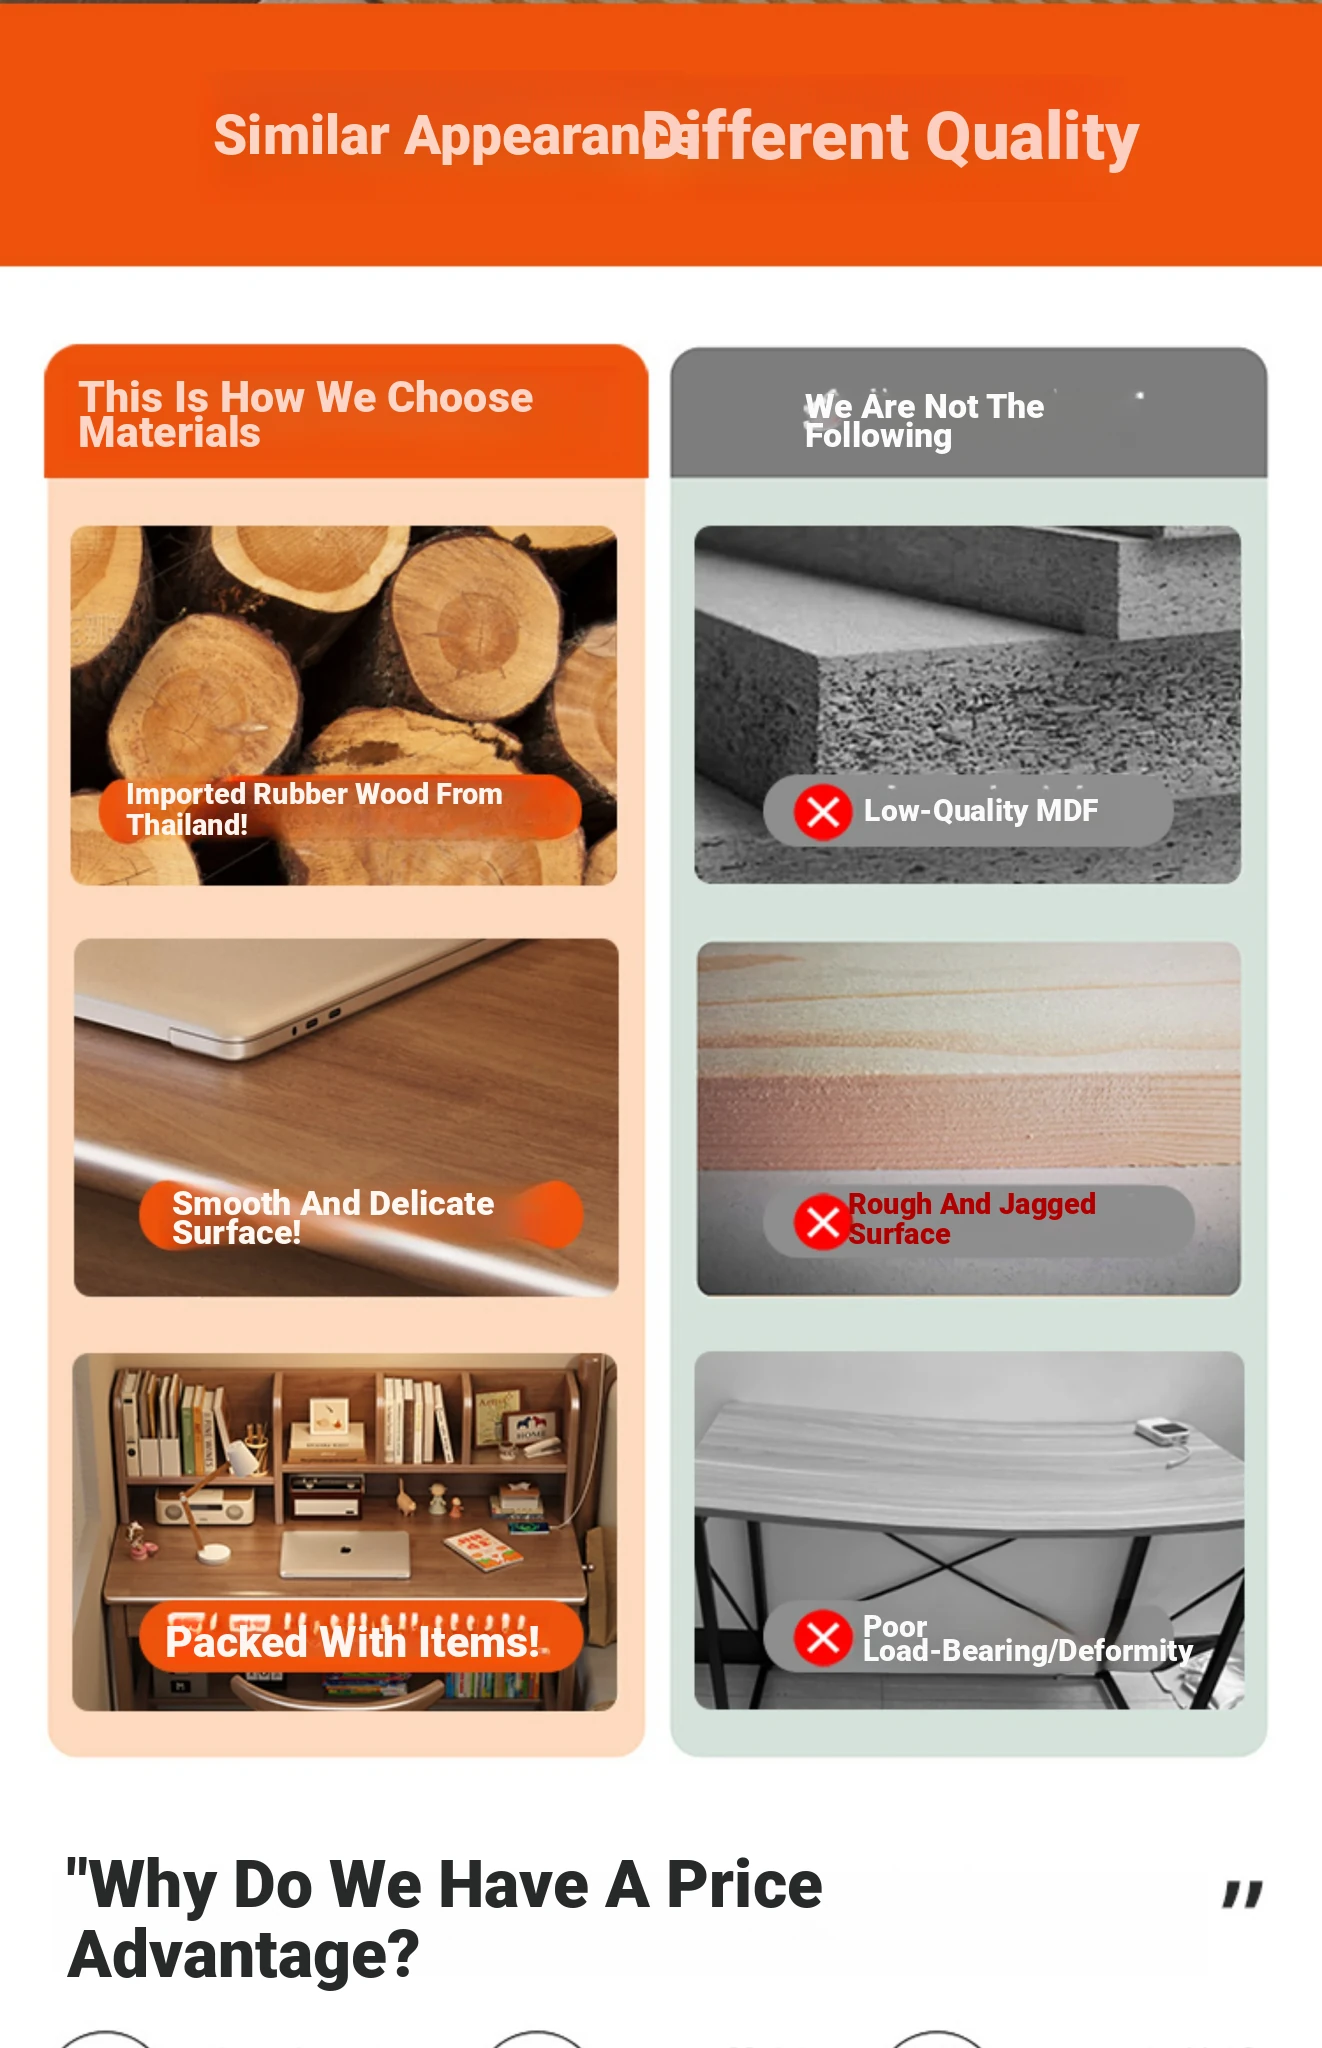The width and height of the screenshot is (1322, 2048).
Task: Click 'Rough And Jagged Surface' red text
Action: point(972,1218)
